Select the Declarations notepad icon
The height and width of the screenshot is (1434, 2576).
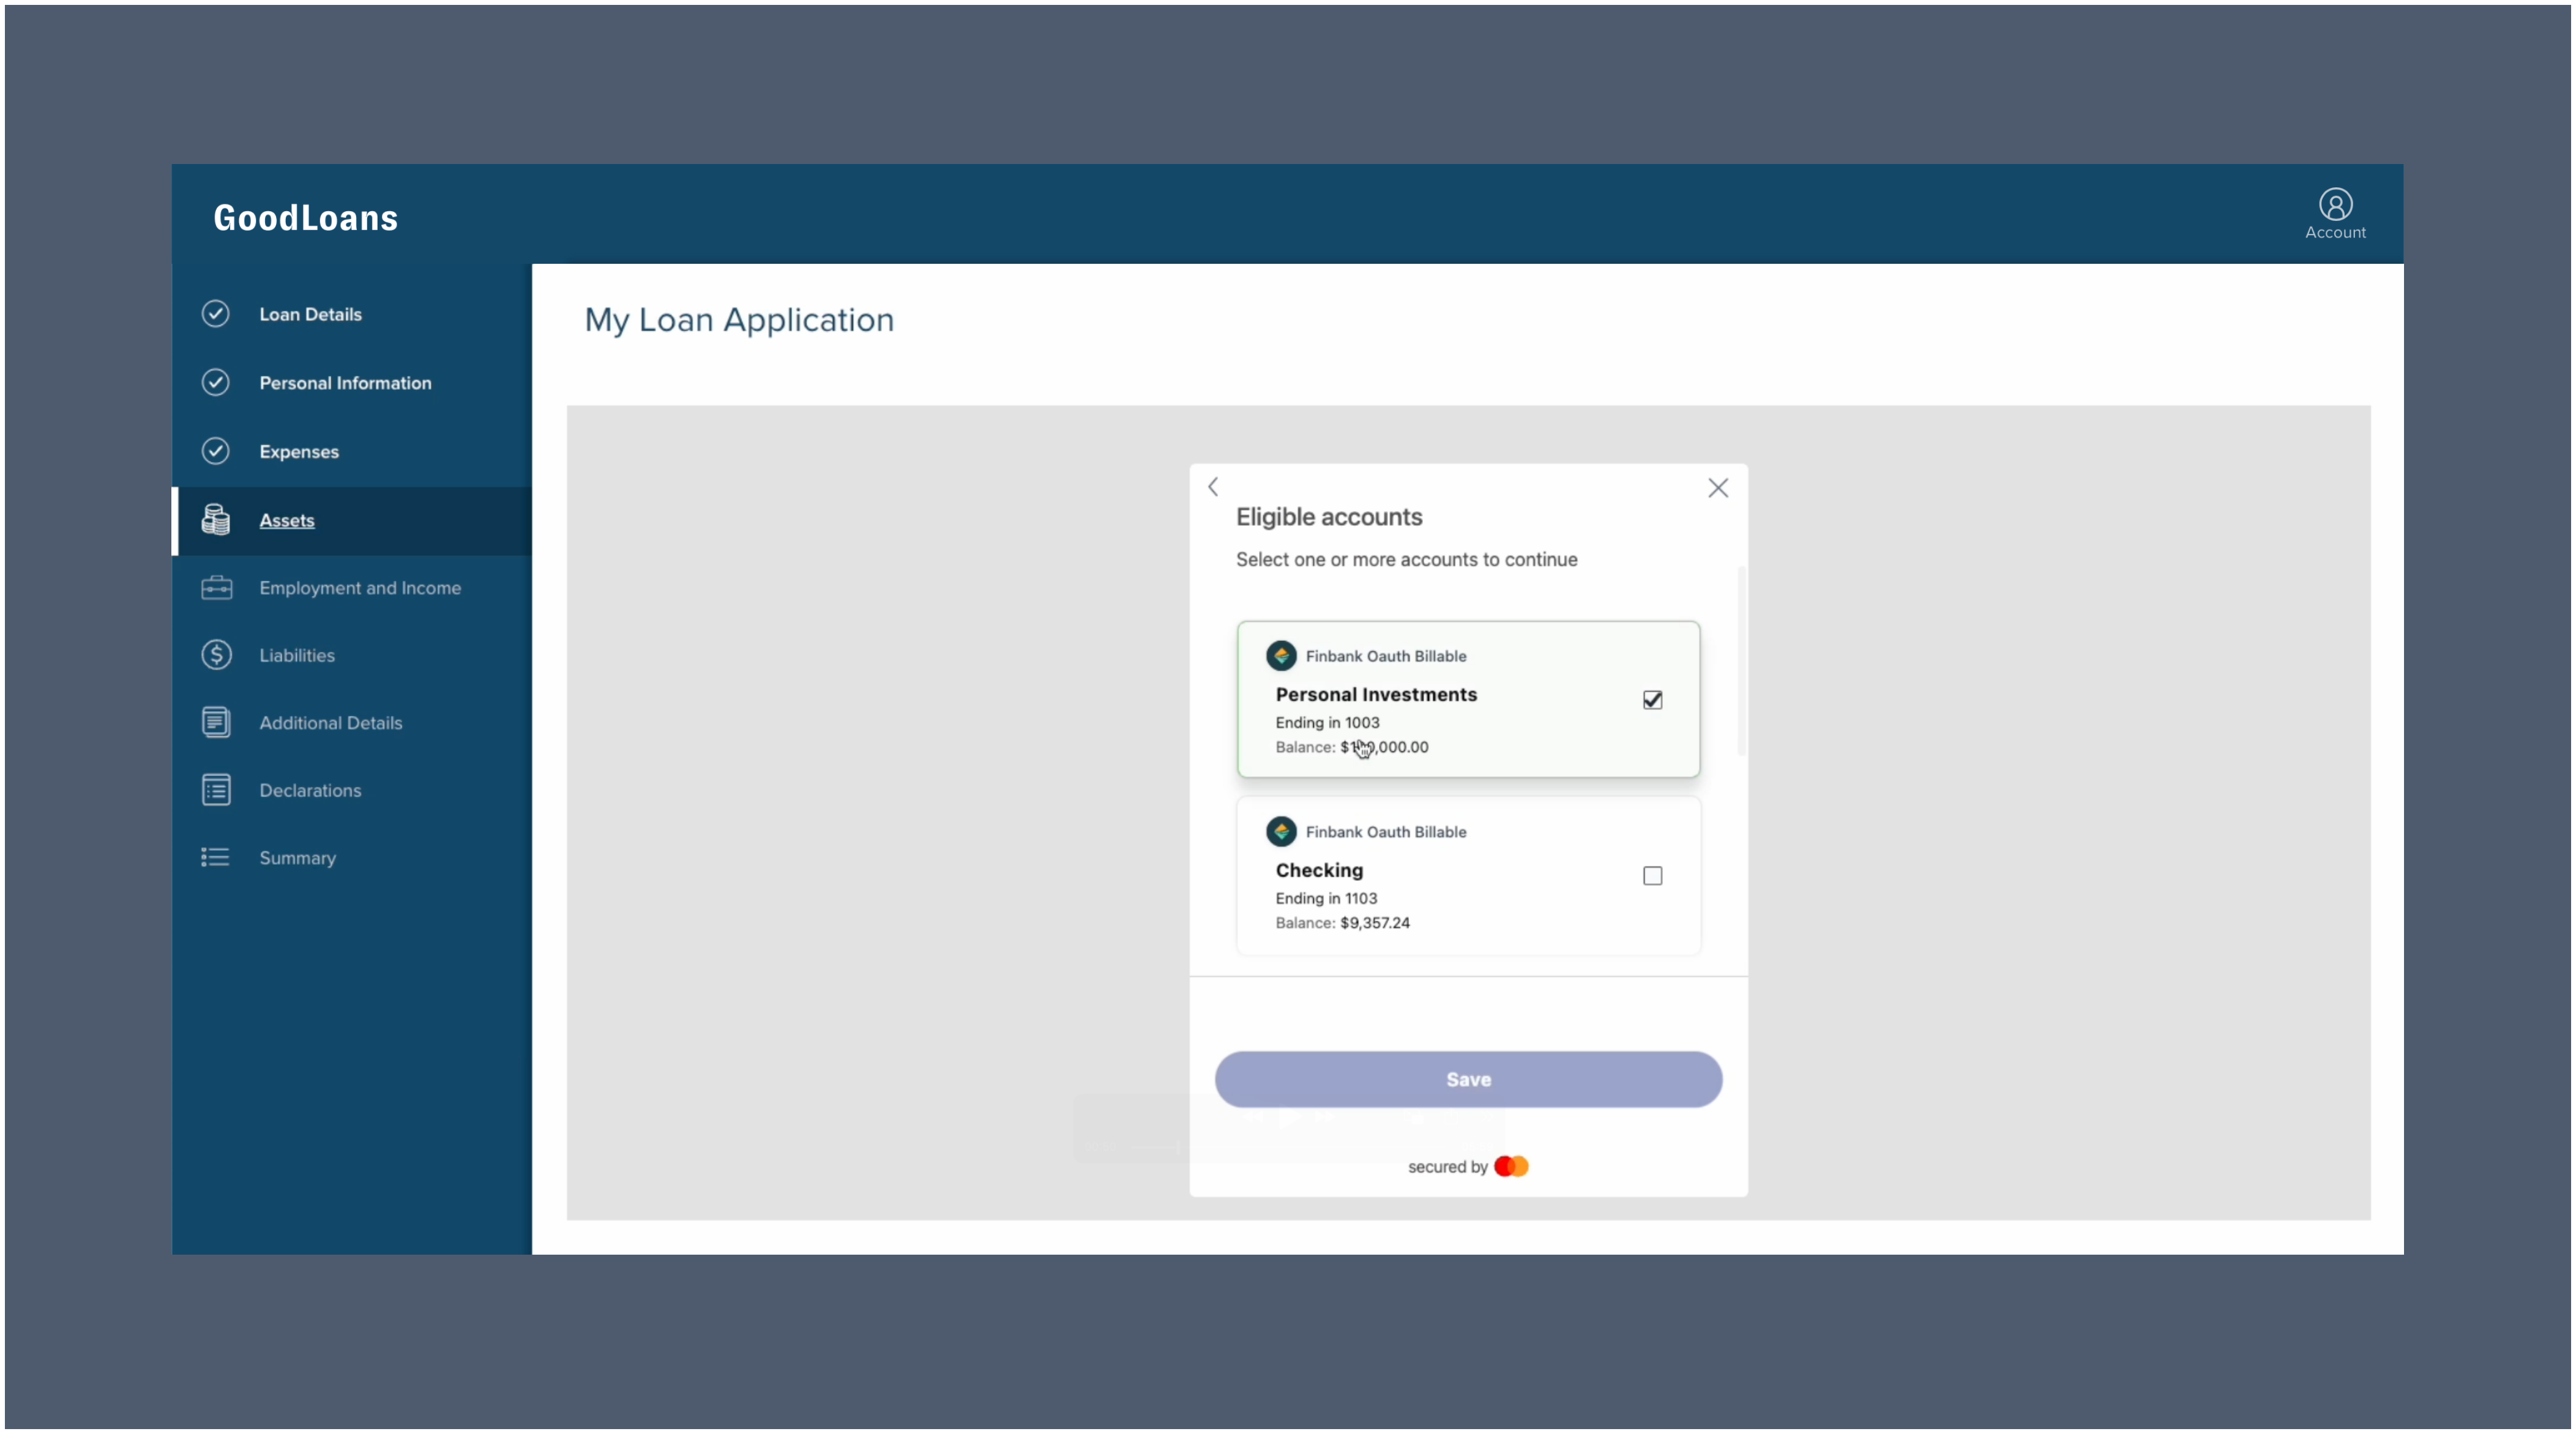(x=216, y=789)
